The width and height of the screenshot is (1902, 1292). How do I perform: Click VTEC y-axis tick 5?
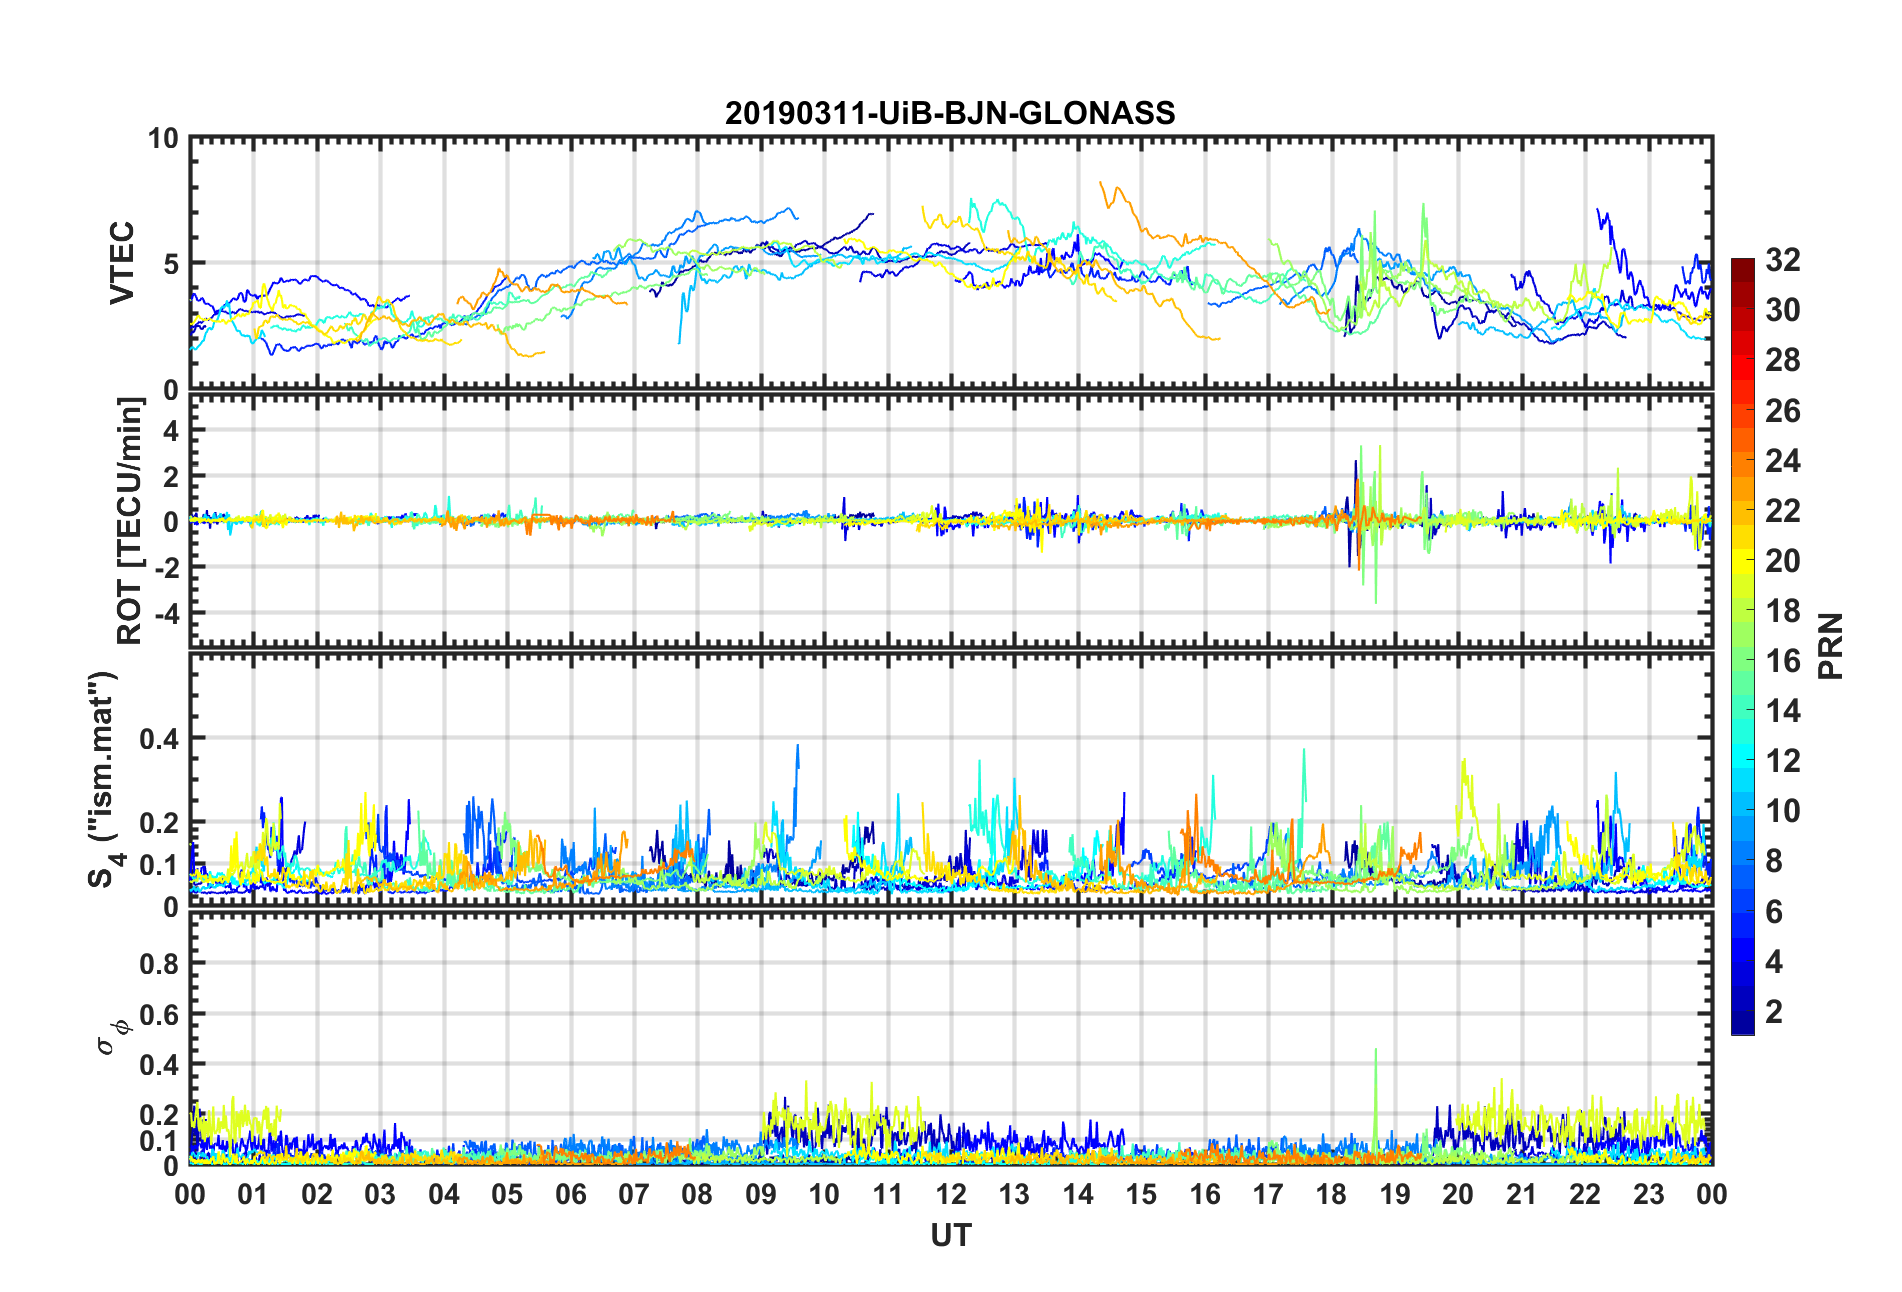point(171,264)
